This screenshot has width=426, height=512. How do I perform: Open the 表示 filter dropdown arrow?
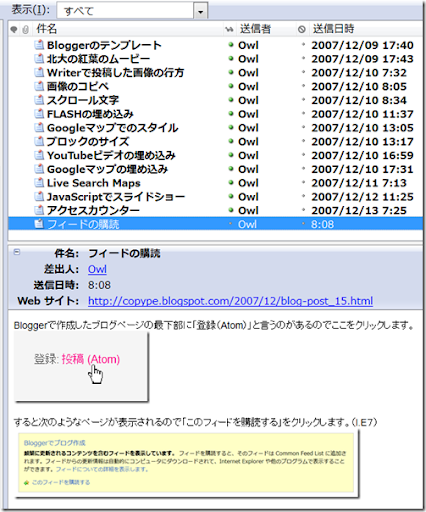point(200,11)
